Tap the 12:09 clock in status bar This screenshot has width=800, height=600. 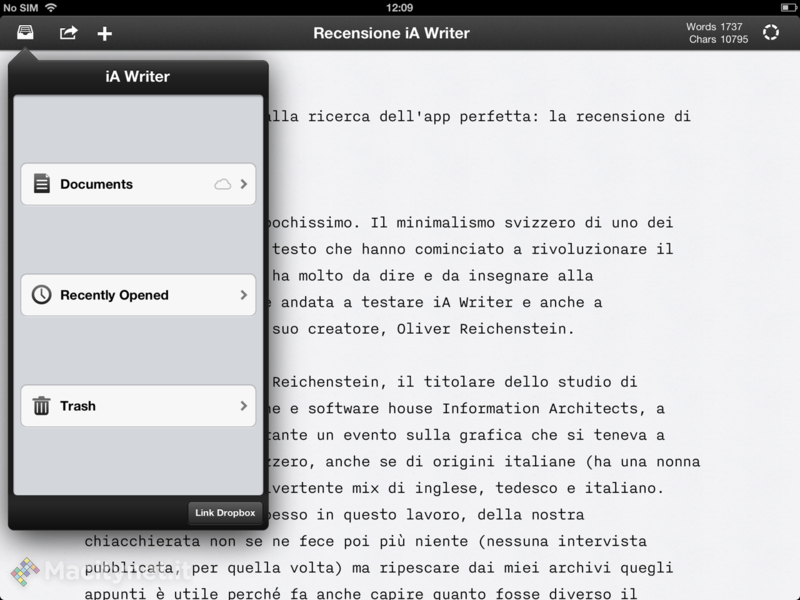pyautogui.click(x=399, y=8)
